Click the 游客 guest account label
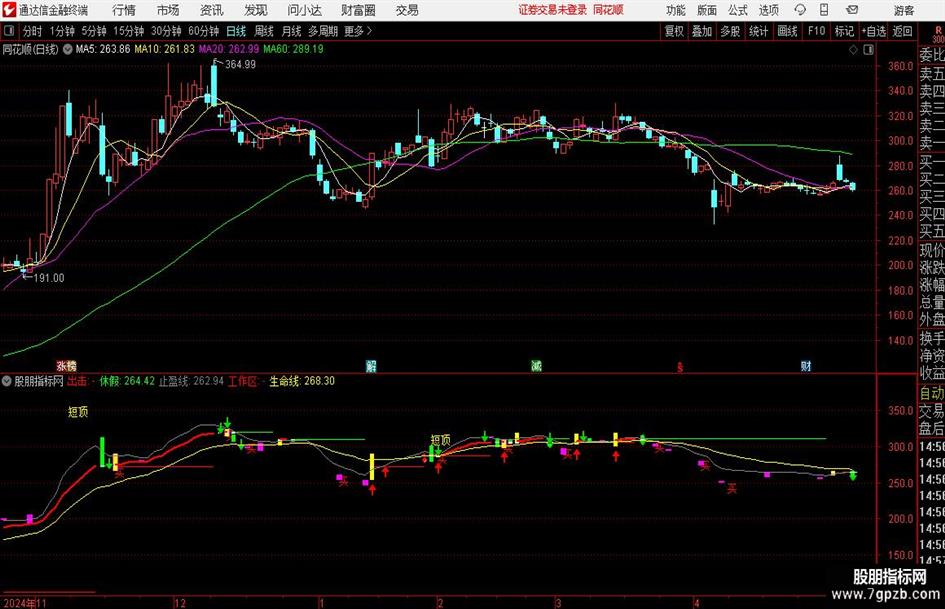 (x=903, y=10)
